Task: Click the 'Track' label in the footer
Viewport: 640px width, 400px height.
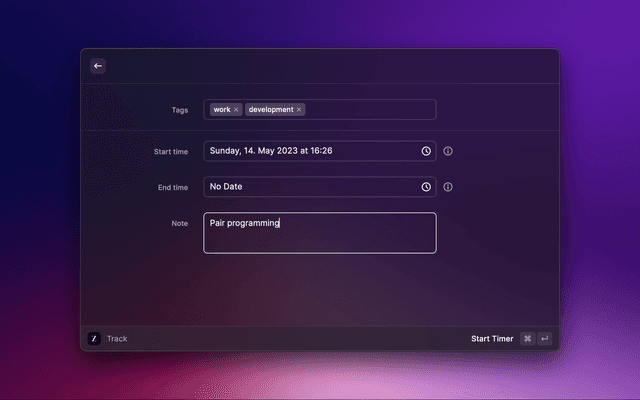Action: point(117,339)
